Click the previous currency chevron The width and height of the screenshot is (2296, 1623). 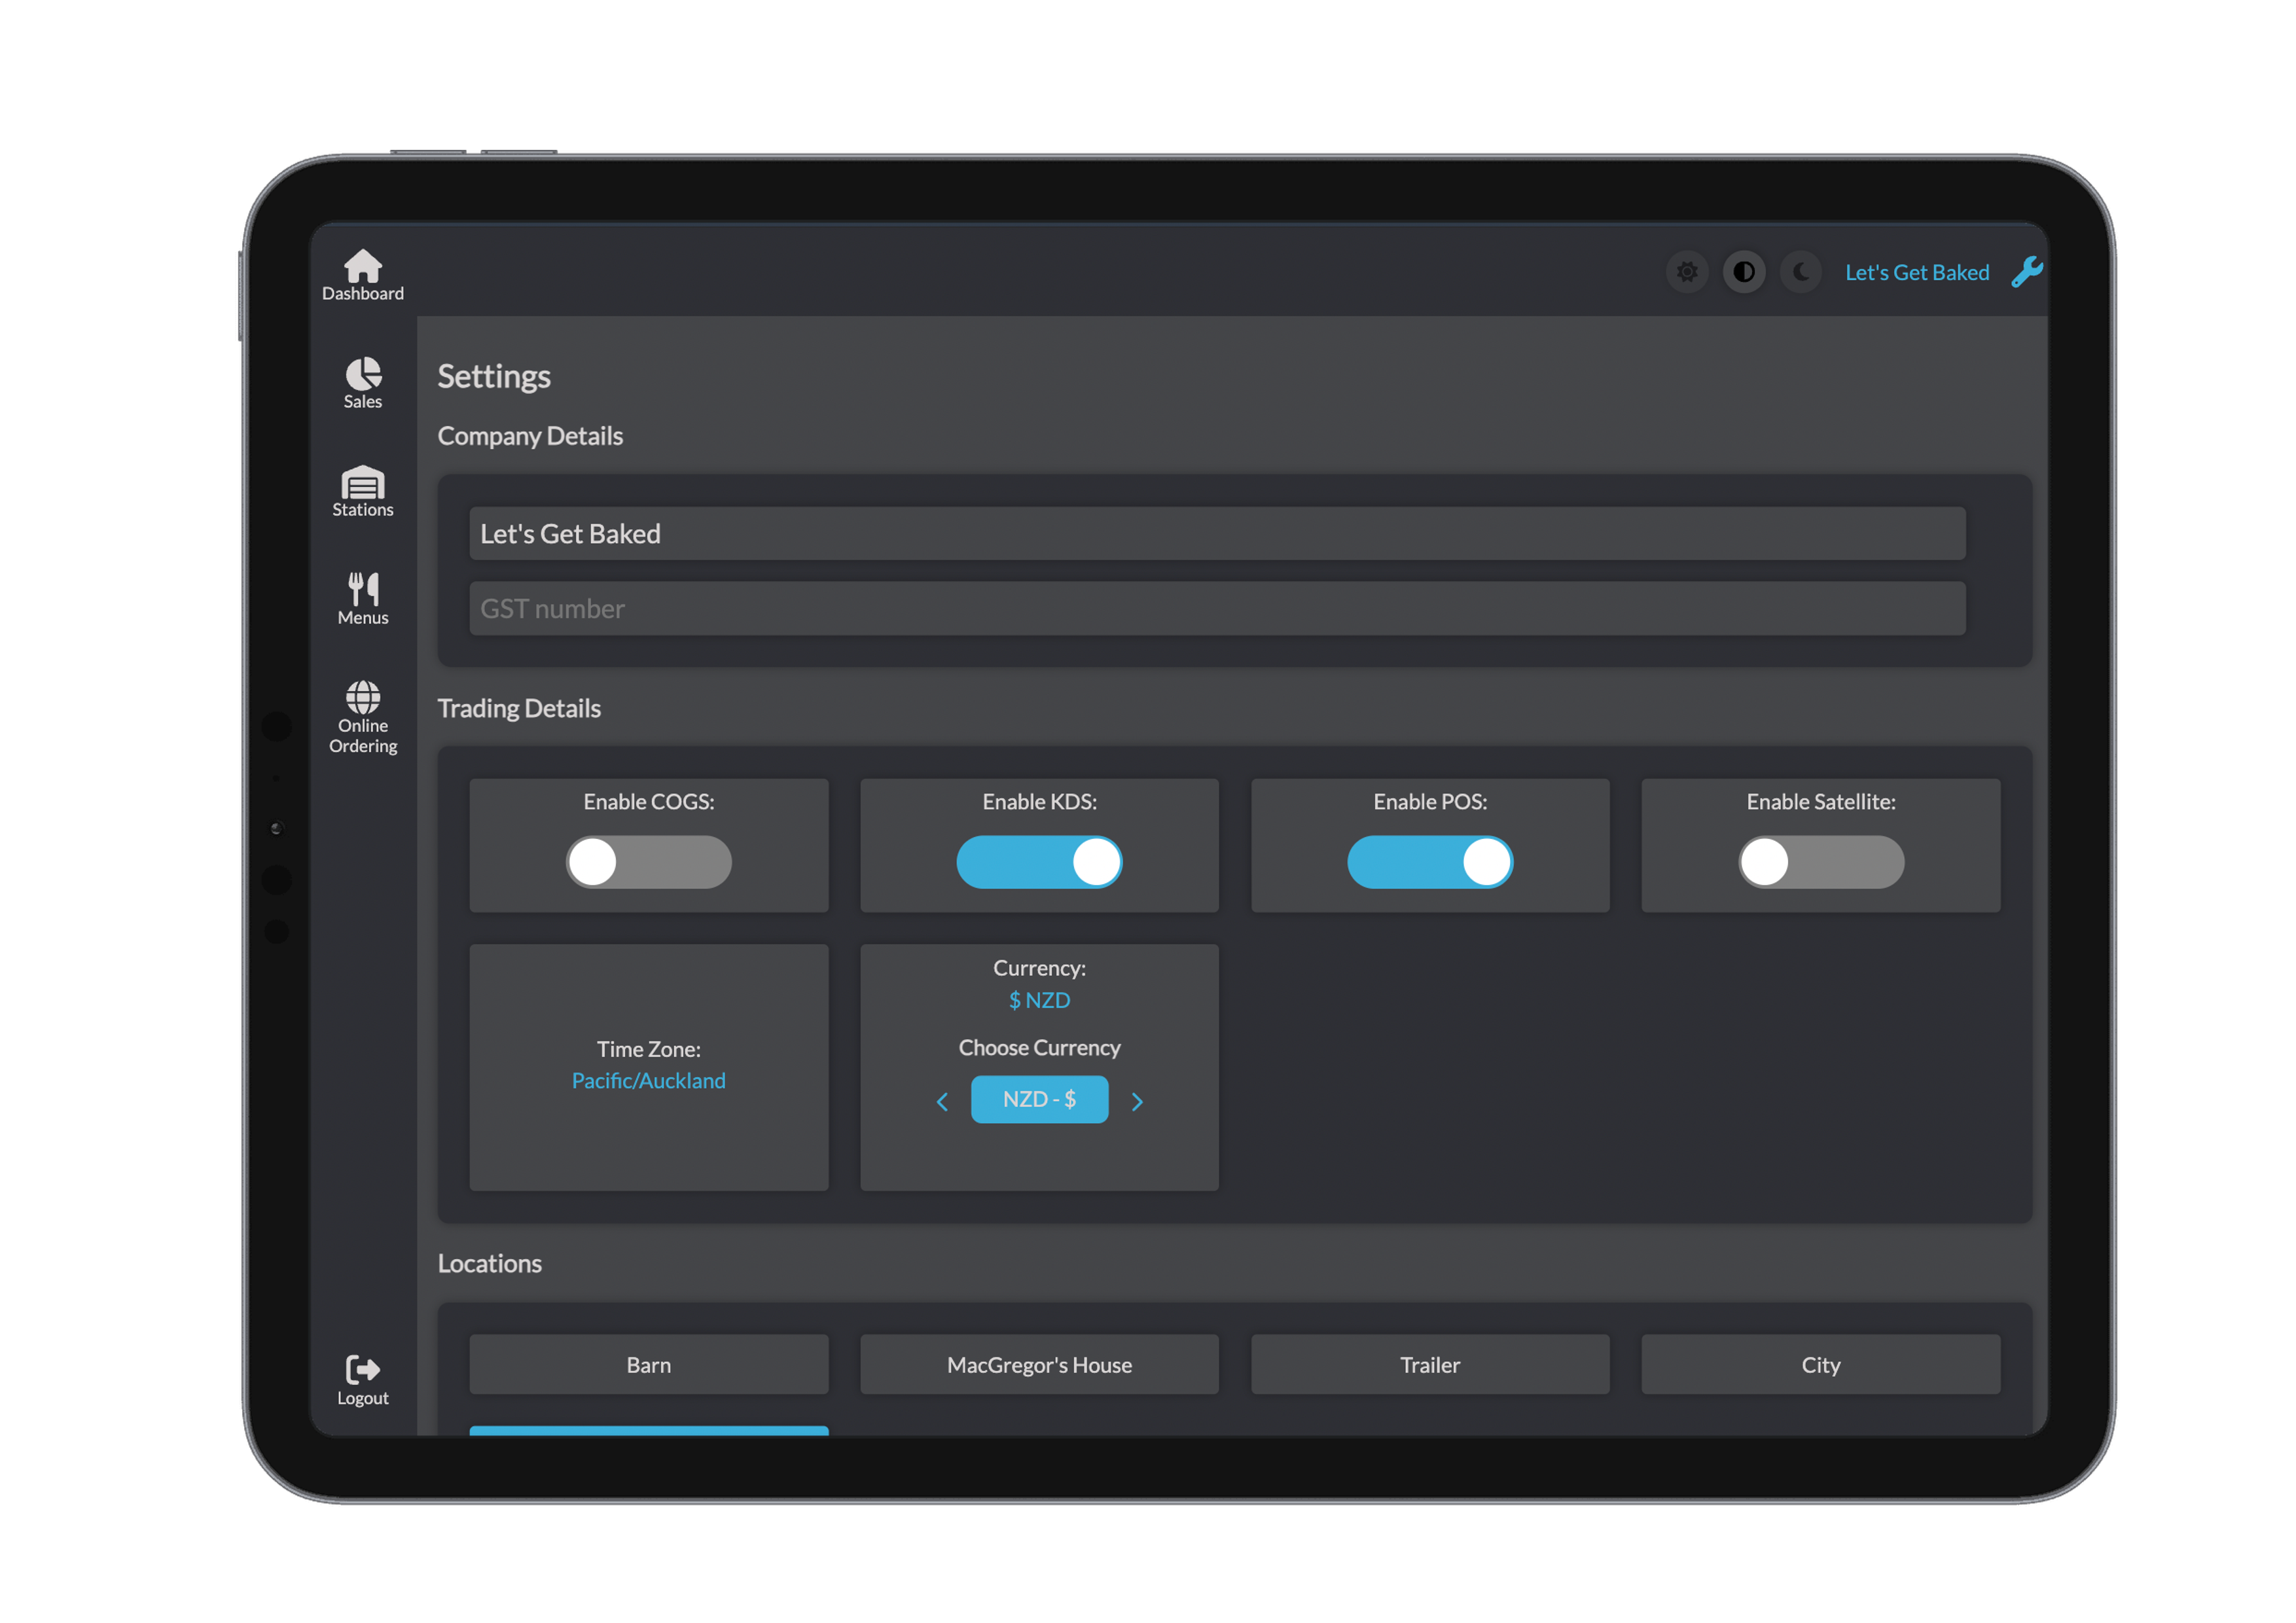(x=941, y=1100)
